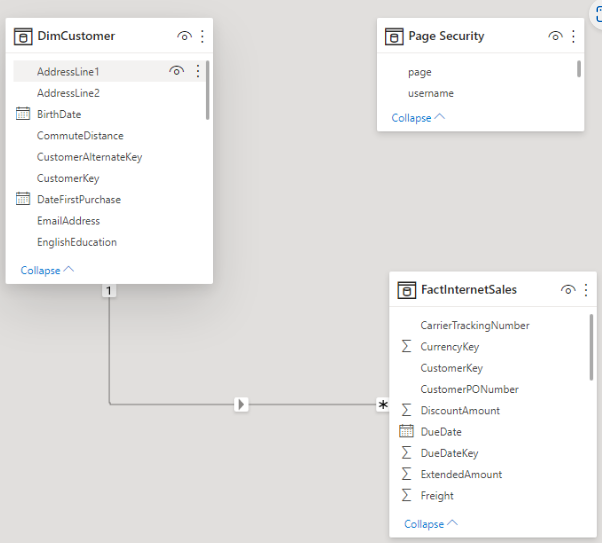Image resolution: width=602 pixels, height=543 pixels.
Task: Open more options for AddressLine1 column
Action: click(x=198, y=71)
